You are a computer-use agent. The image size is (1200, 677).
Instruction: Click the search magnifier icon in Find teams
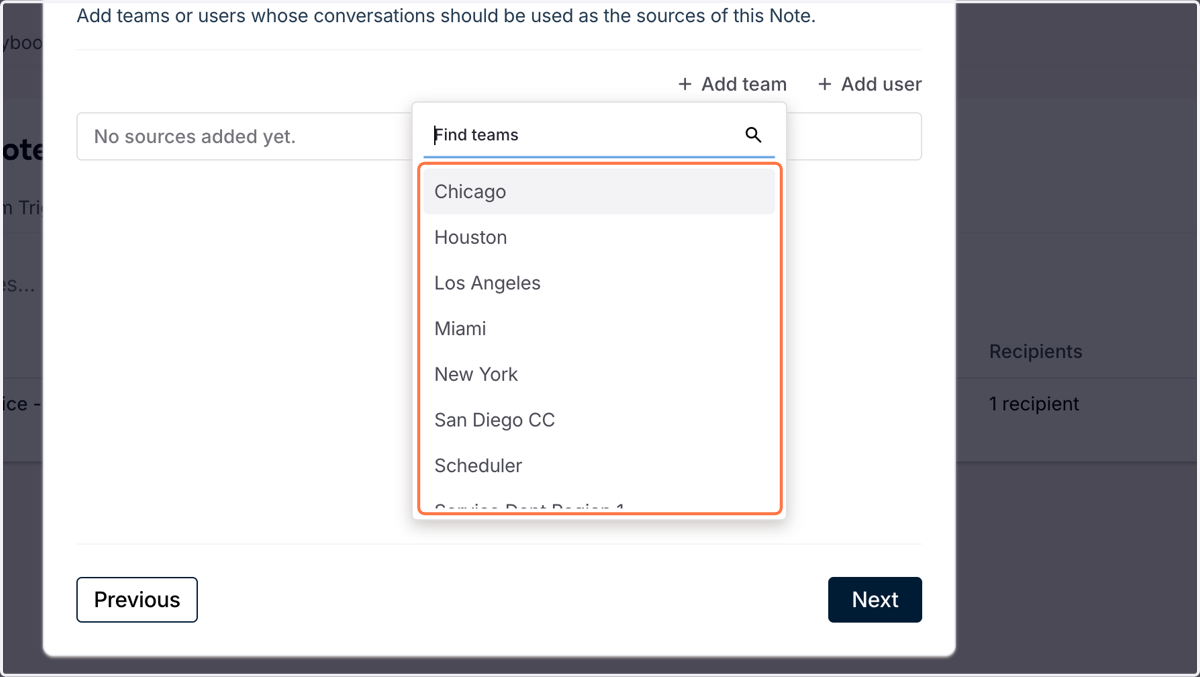click(754, 135)
